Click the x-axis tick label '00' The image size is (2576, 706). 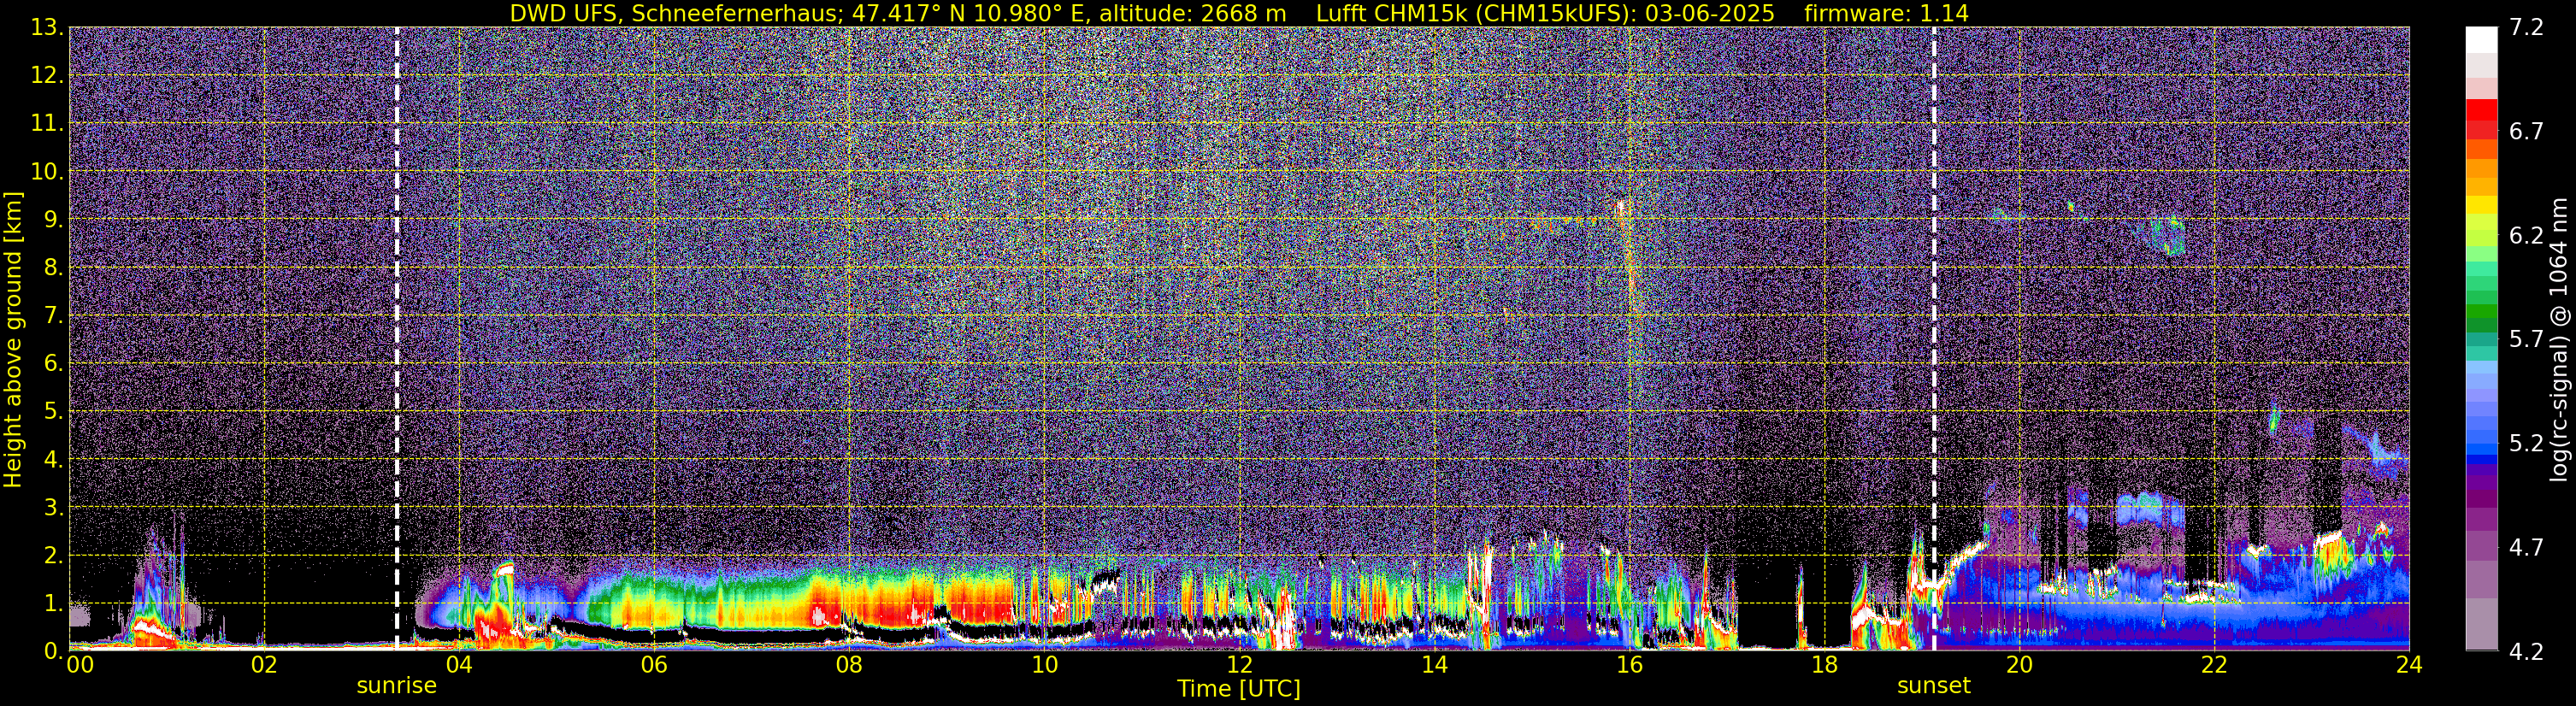pos(80,666)
